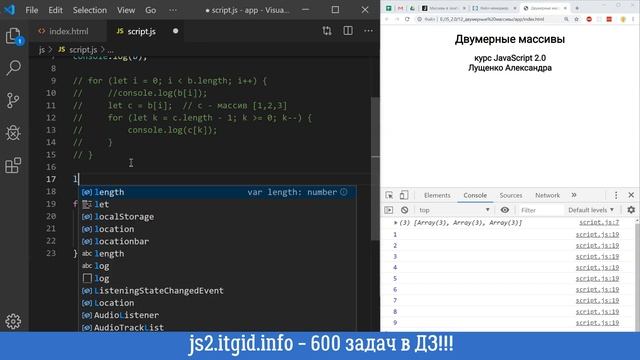Switch to the Elements DevTools tab

tap(437, 195)
